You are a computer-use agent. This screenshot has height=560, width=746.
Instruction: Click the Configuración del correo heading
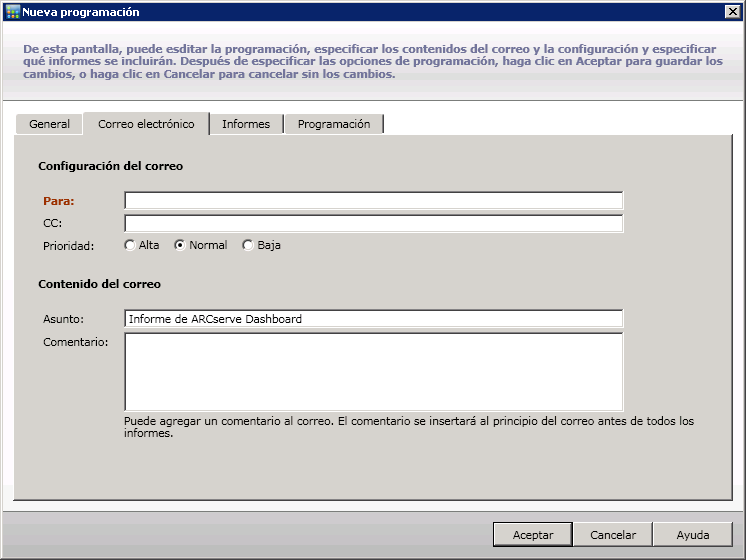coord(110,166)
